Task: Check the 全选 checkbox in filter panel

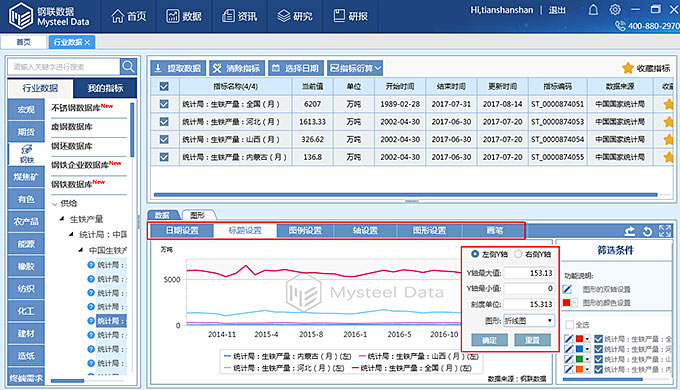Action: point(569,325)
